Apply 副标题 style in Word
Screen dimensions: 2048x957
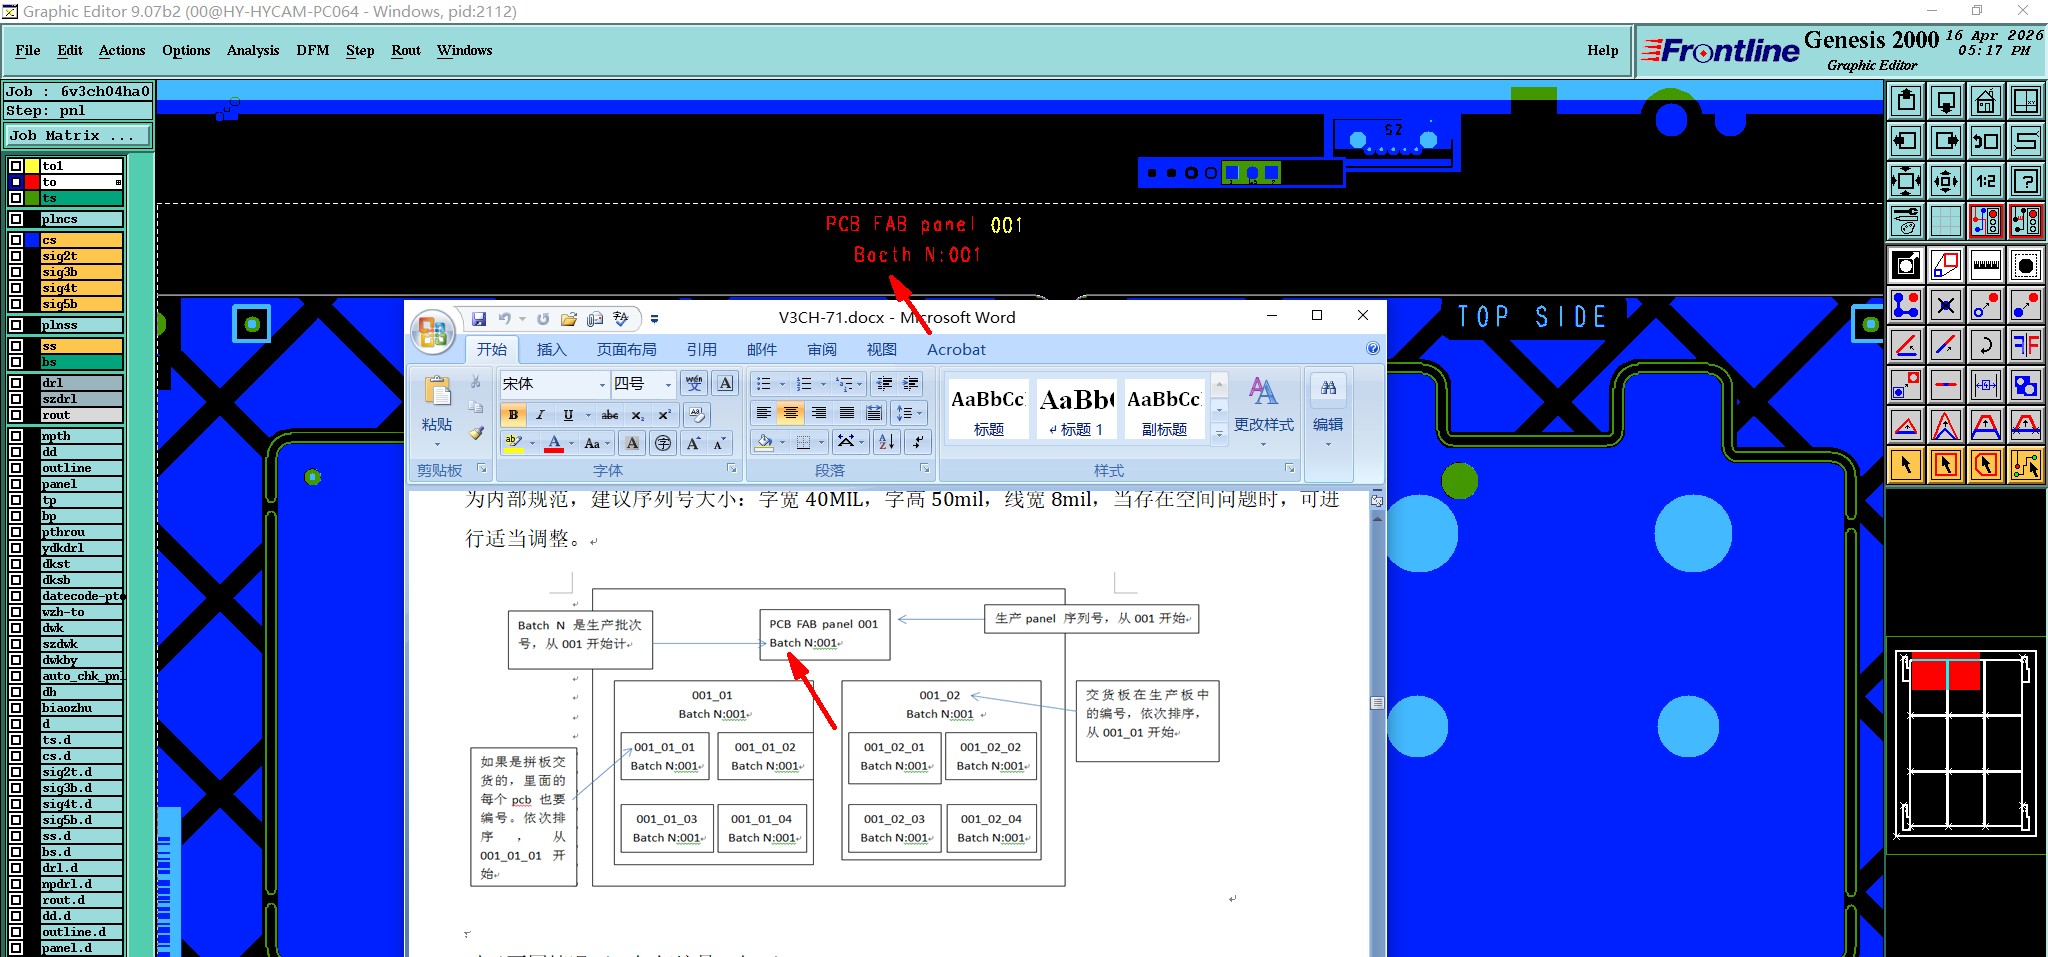click(x=1164, y=409)
